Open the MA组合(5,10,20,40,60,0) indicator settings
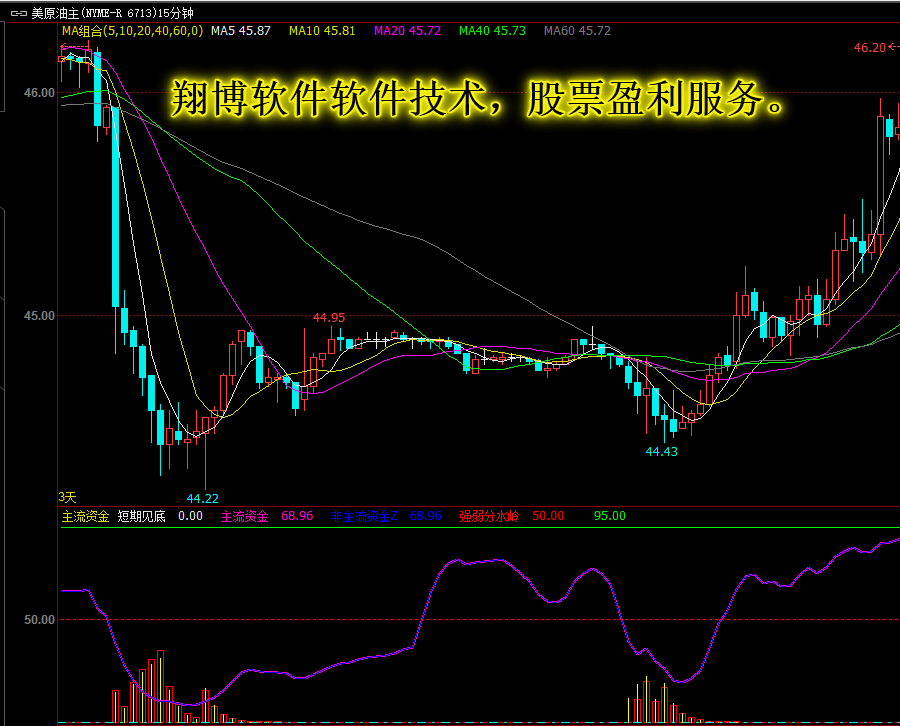 tap(133, 31)
